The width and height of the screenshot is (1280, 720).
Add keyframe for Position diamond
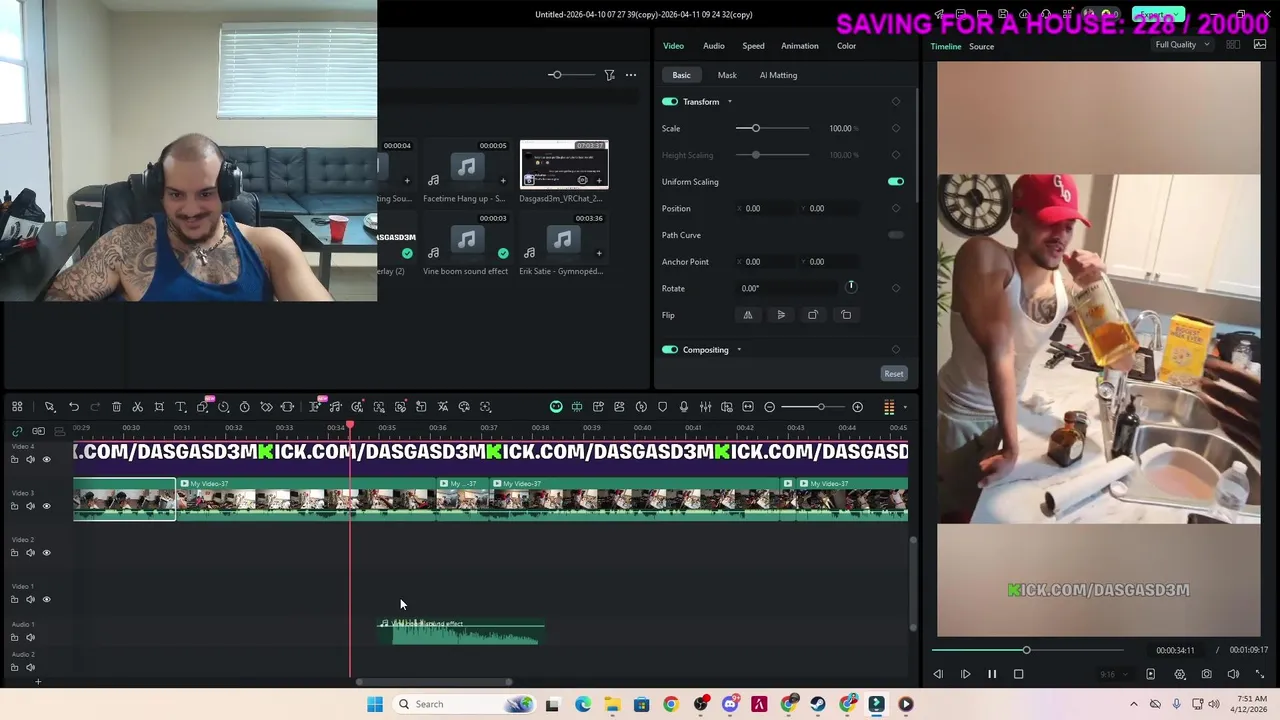pyautogui.click(x=896, y=208)
